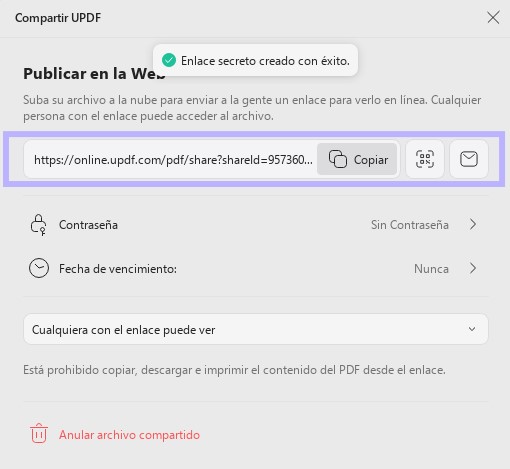This screenshot has width=510, height=469.
Task: Click the Fecha de vencimiento clock icon
Action: 39,268
